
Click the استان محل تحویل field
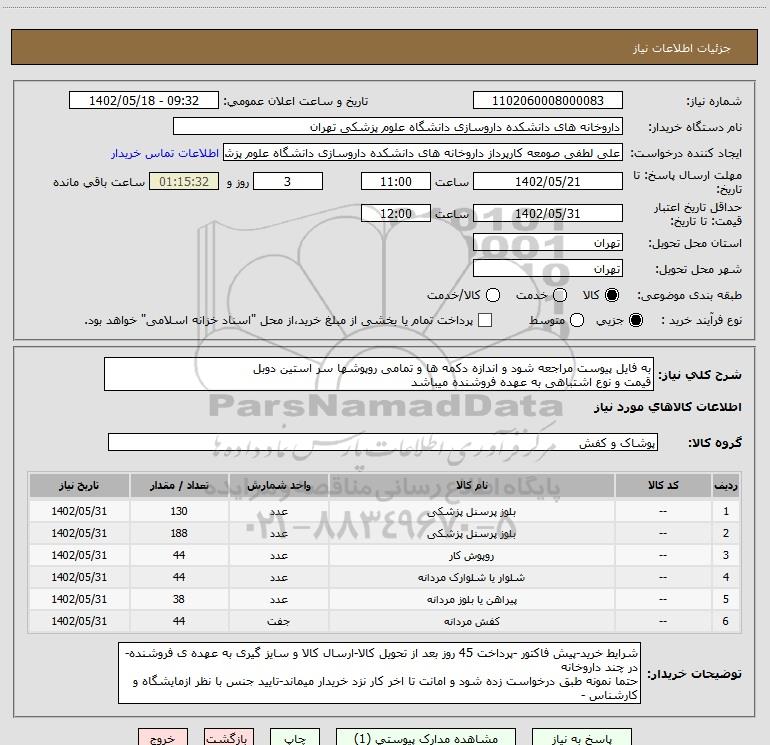(548, 243)
